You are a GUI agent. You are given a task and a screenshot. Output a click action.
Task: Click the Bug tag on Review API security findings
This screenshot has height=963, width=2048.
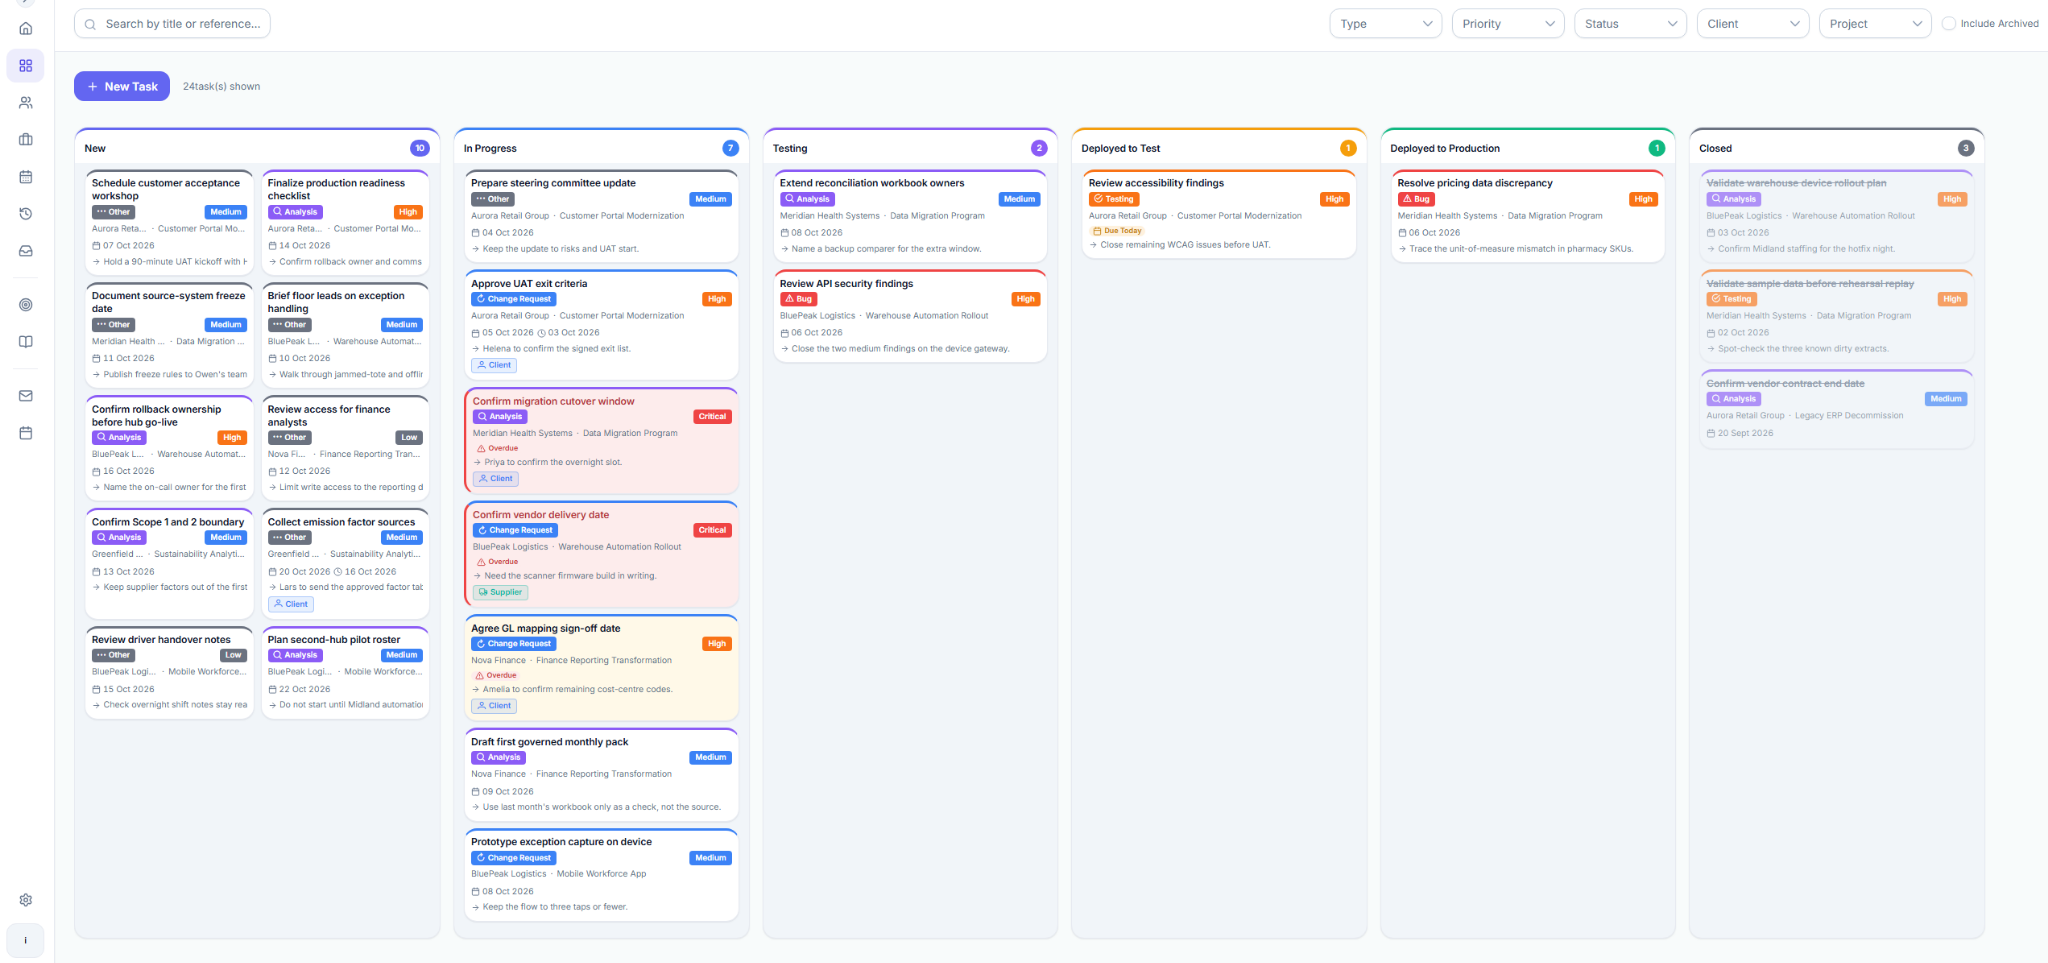click(799, 299)
